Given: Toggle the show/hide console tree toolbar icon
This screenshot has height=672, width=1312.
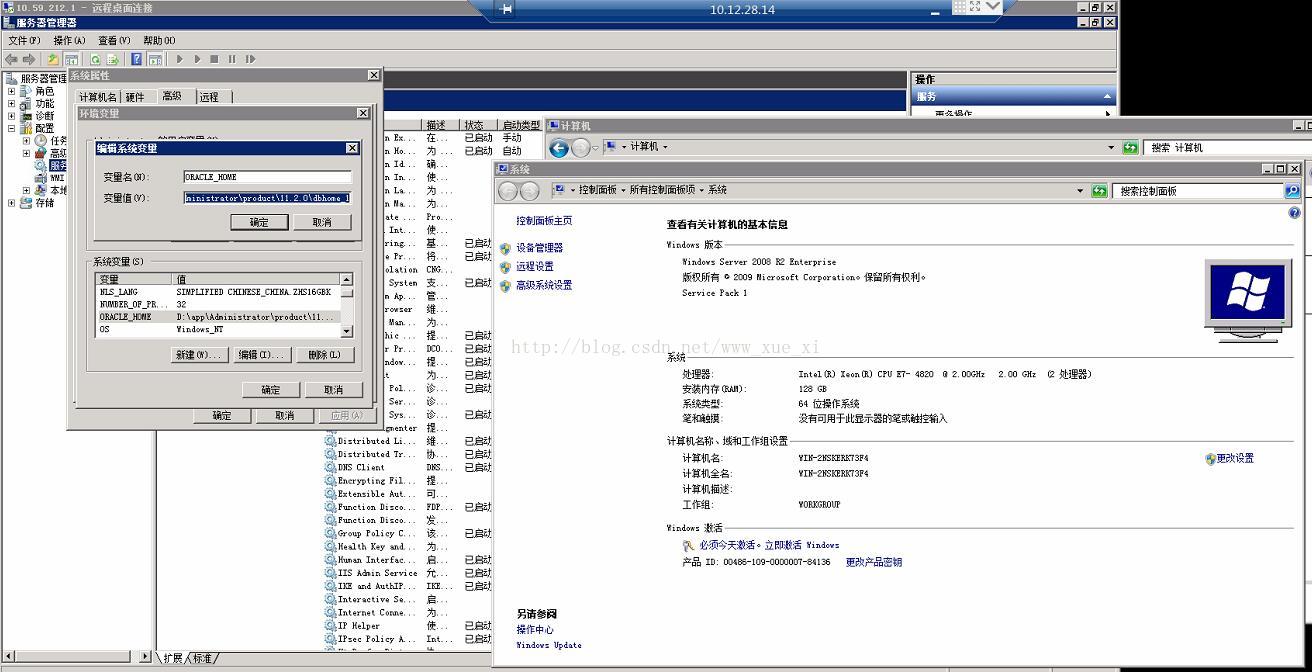Looking at the screenshot, I should (71, 59).
